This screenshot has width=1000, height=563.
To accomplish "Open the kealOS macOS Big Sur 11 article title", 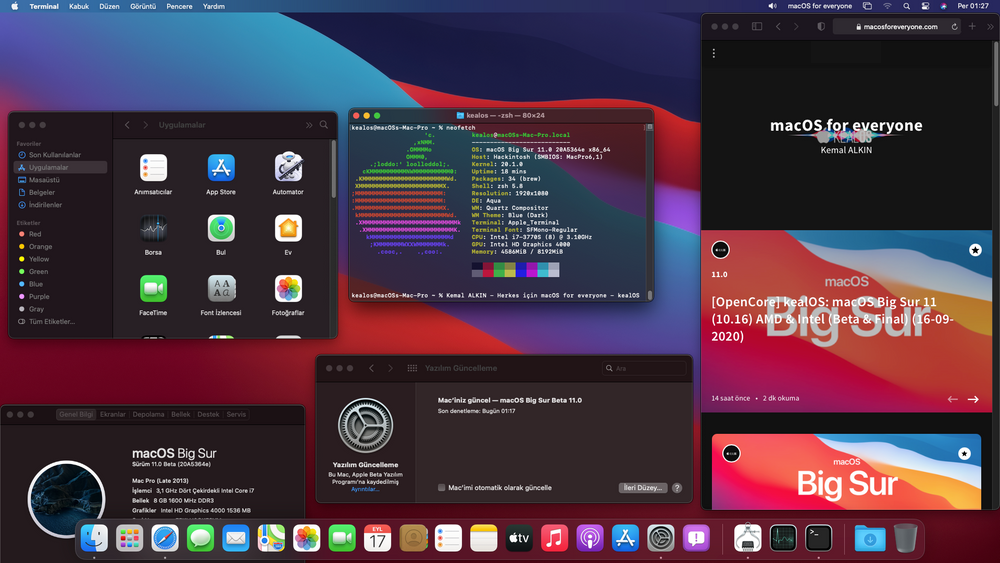I will tap(832, 319).
